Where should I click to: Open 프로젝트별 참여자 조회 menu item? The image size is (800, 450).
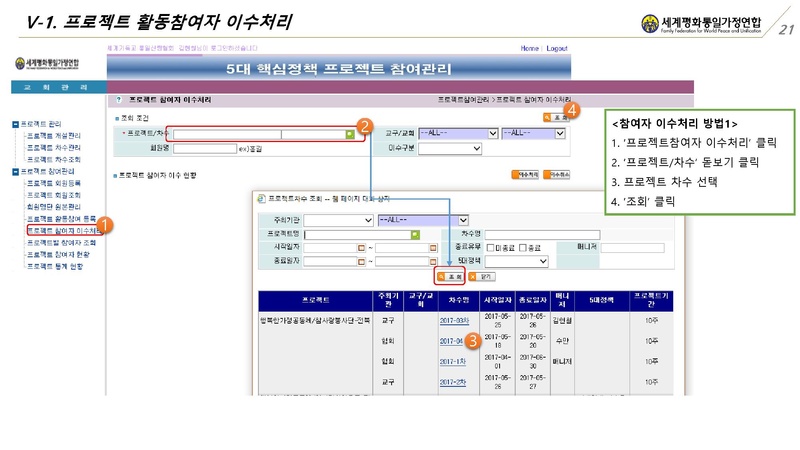pos(61,242)
